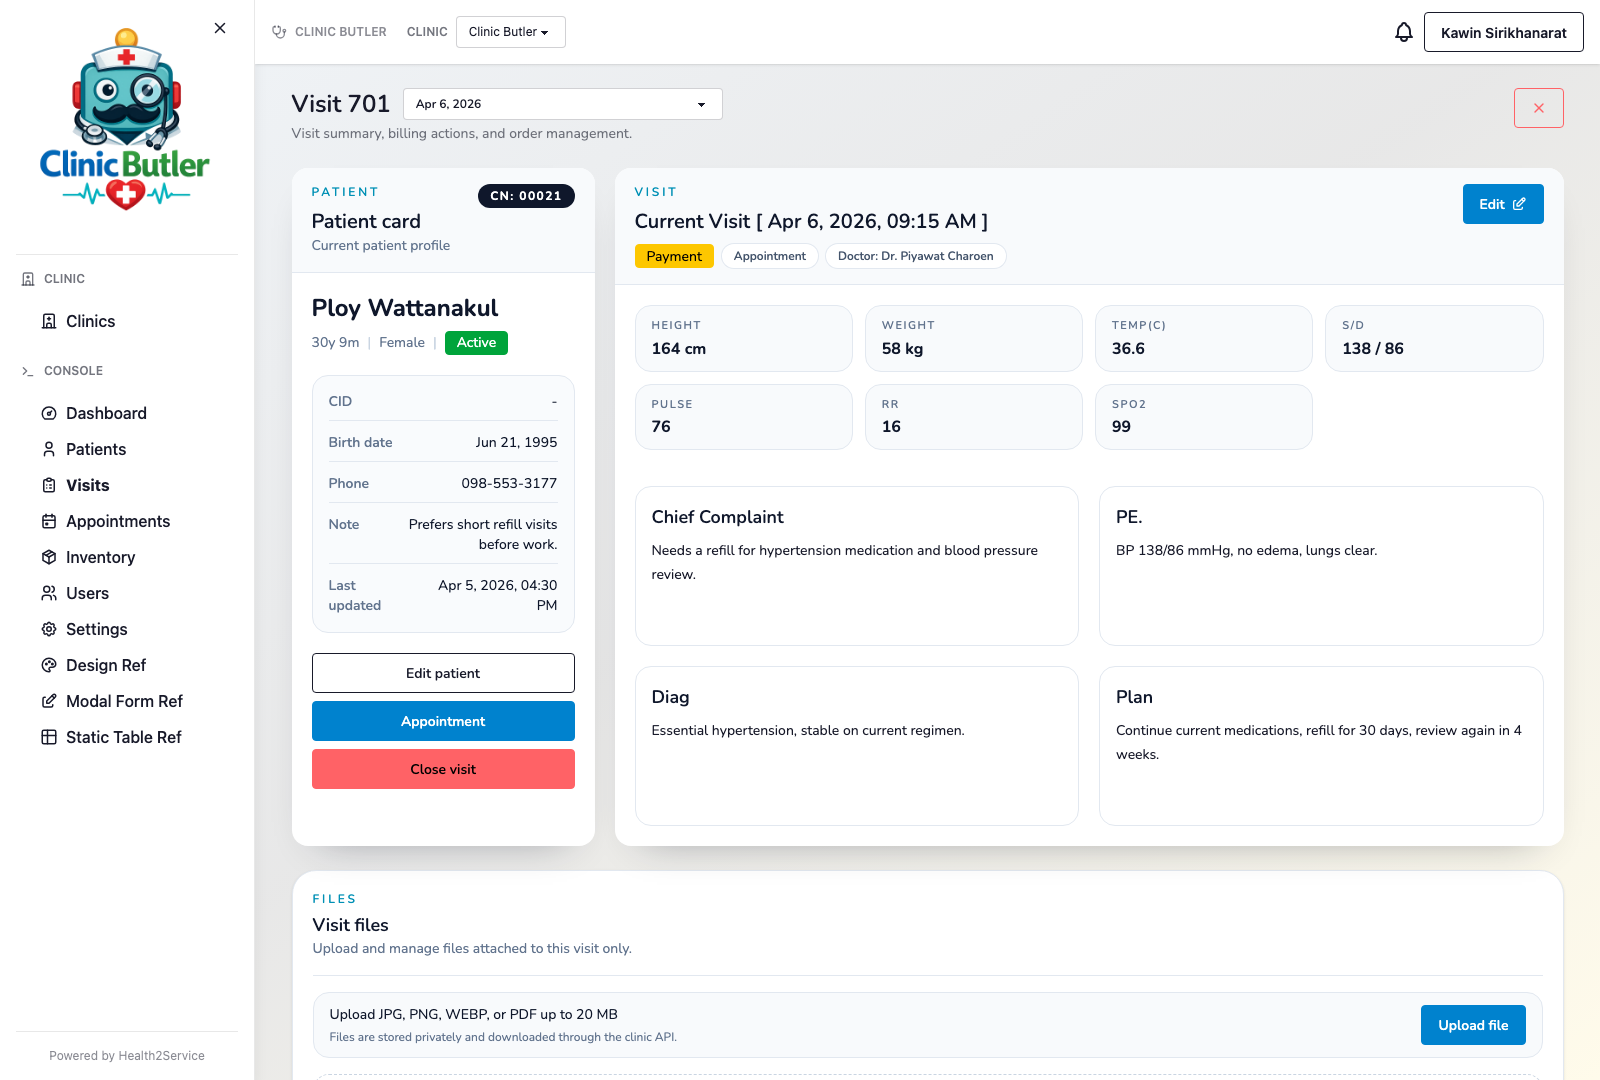The height and width of the screenshot is (1080, 1600).
Task: Open the Dashboard from the sidebar
Action: 106,413
